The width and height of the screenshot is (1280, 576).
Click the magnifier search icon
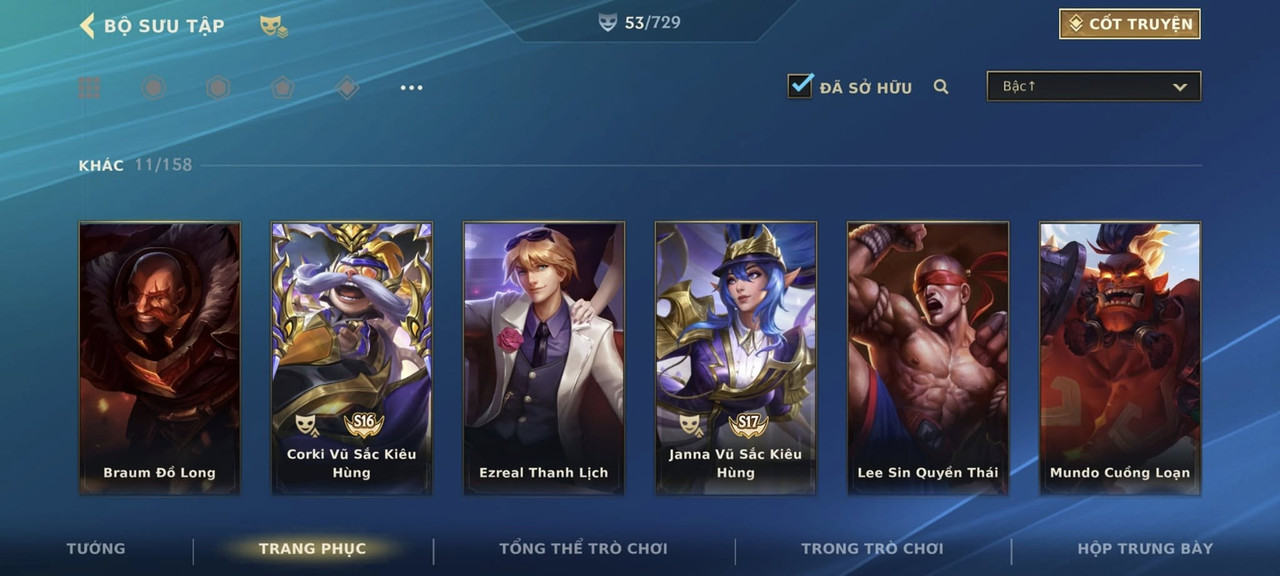(x=941, y=87)
